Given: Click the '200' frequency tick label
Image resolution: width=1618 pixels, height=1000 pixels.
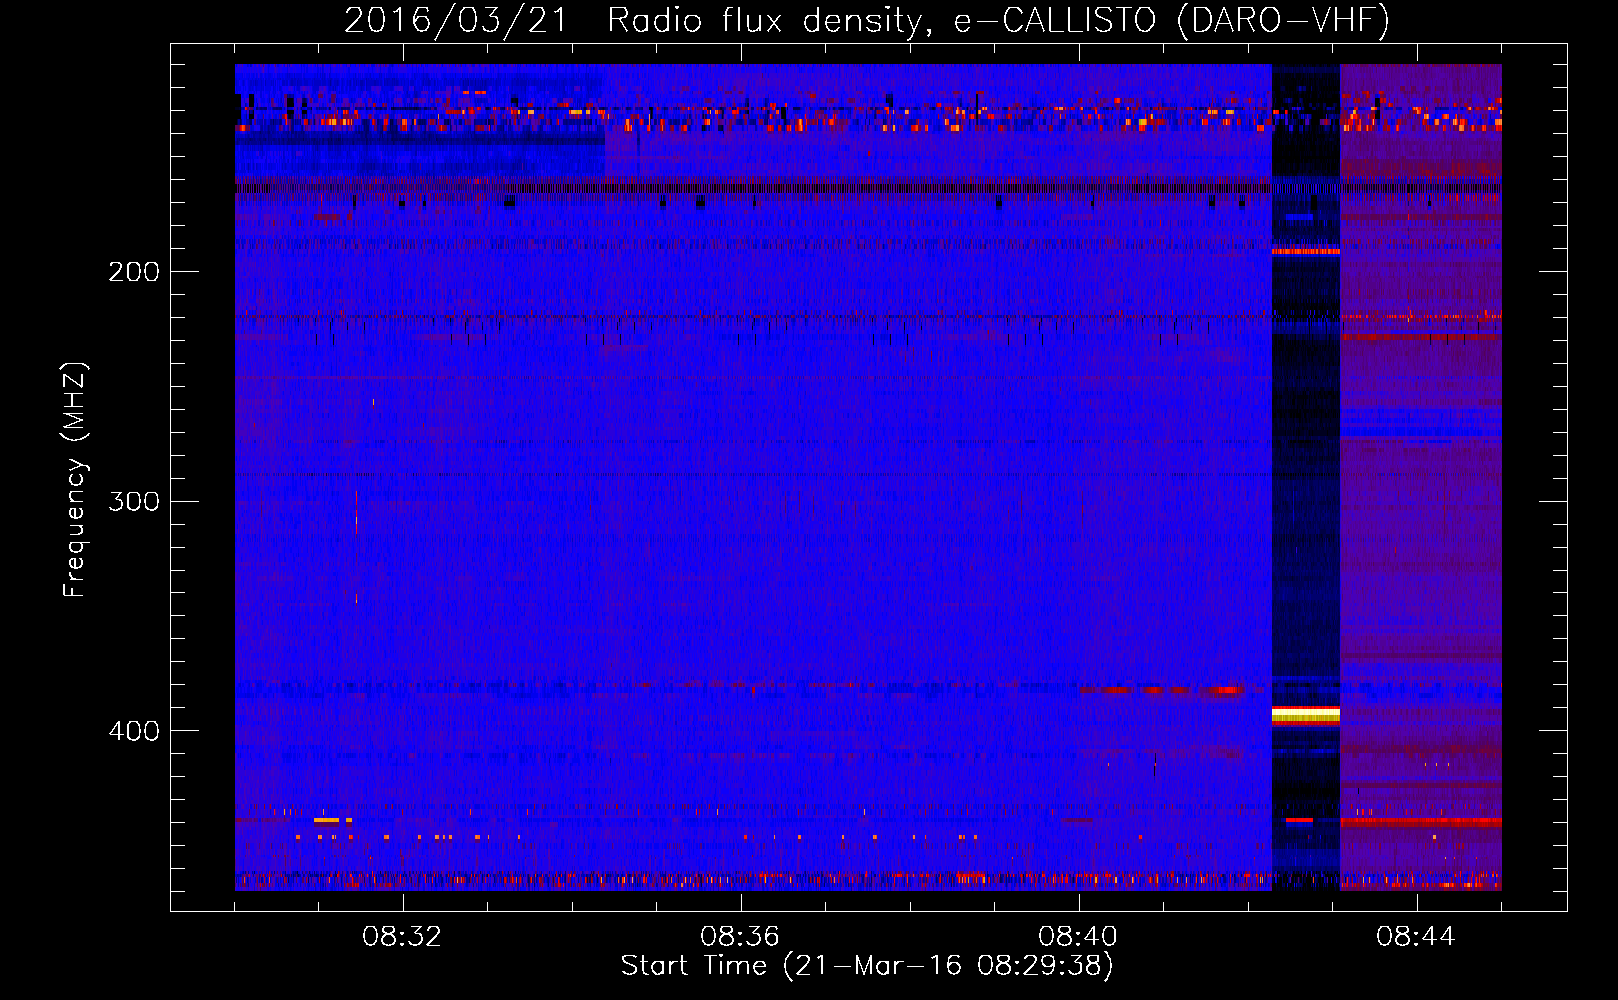Looking at the screenshot, I should (x=134, y=272).
